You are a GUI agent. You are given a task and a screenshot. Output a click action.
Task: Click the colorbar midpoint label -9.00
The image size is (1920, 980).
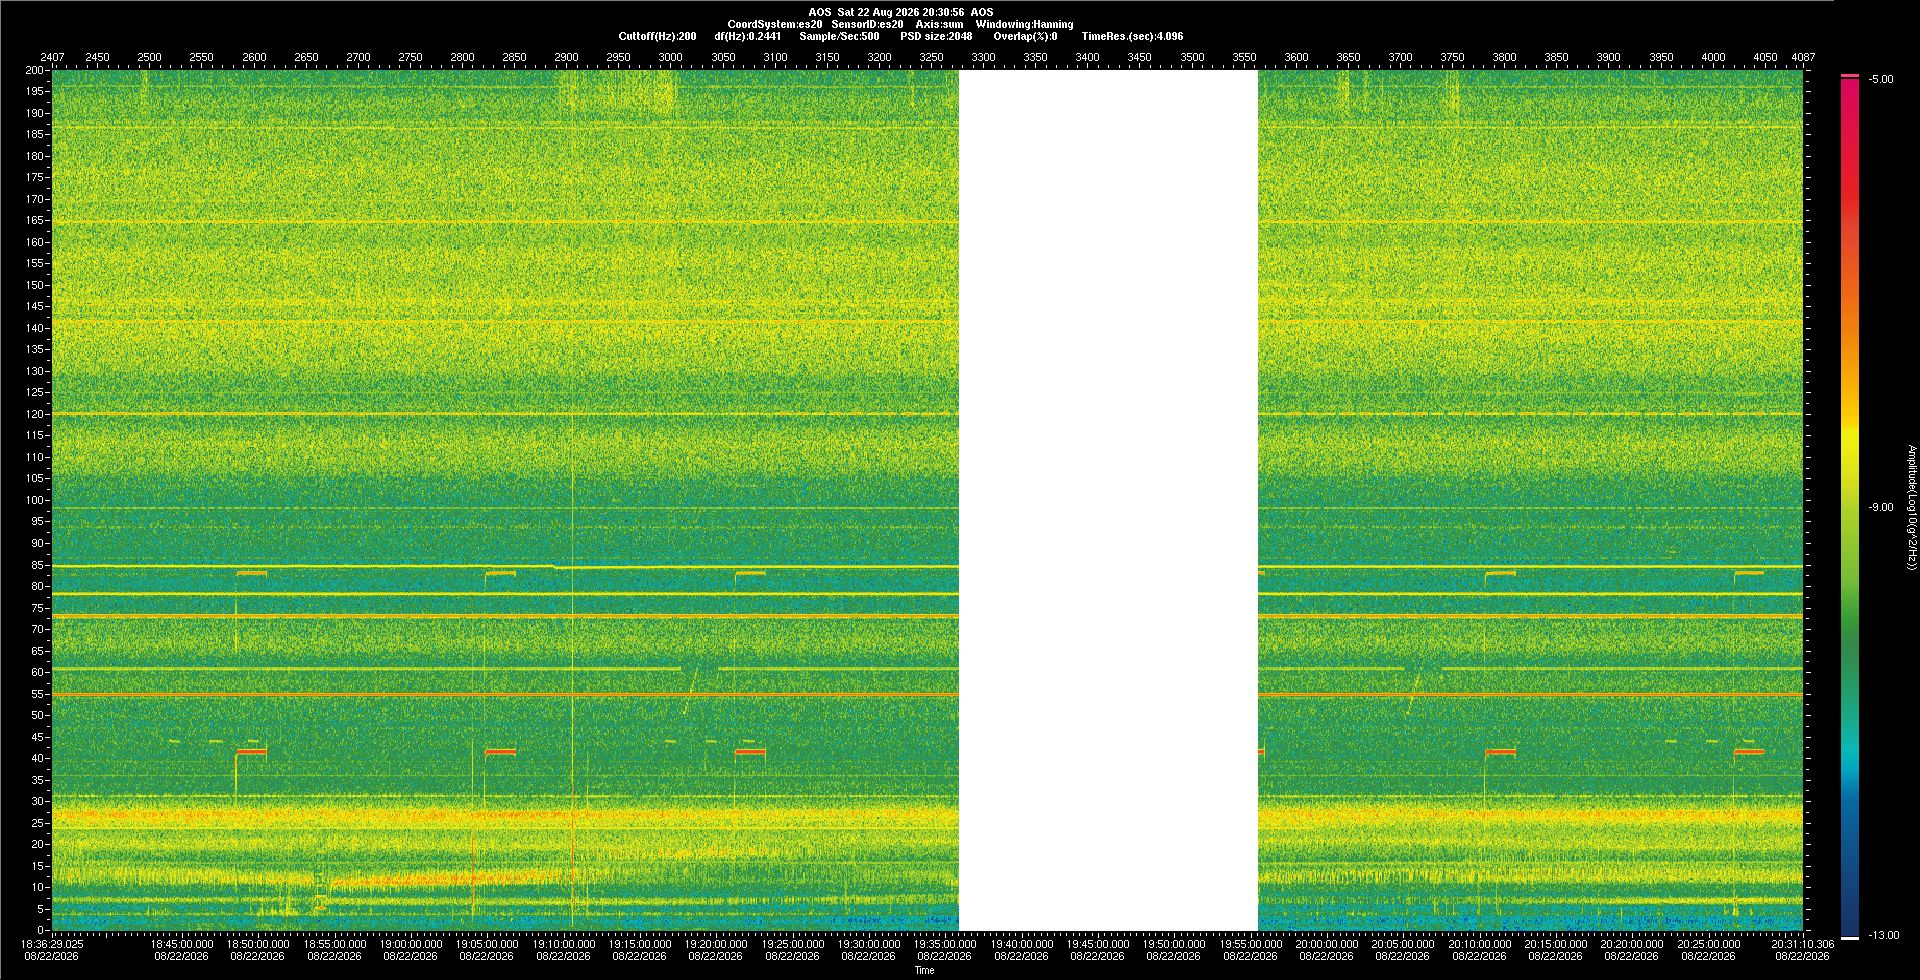coord(1881,507)
